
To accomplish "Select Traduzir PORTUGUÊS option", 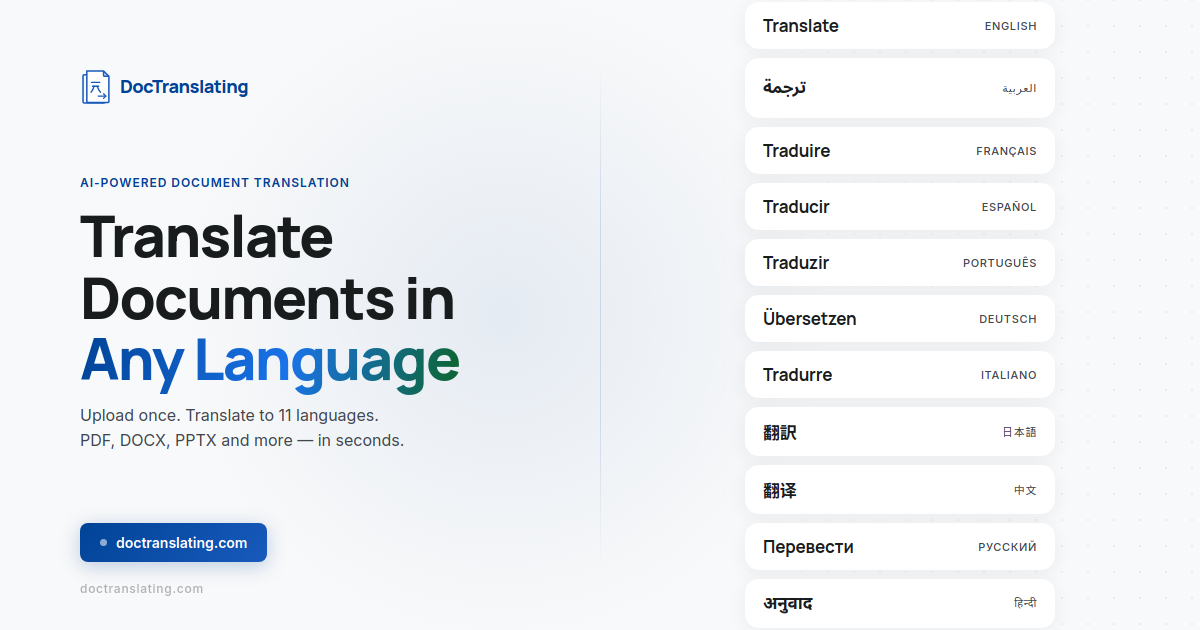I will pos(899,262).
